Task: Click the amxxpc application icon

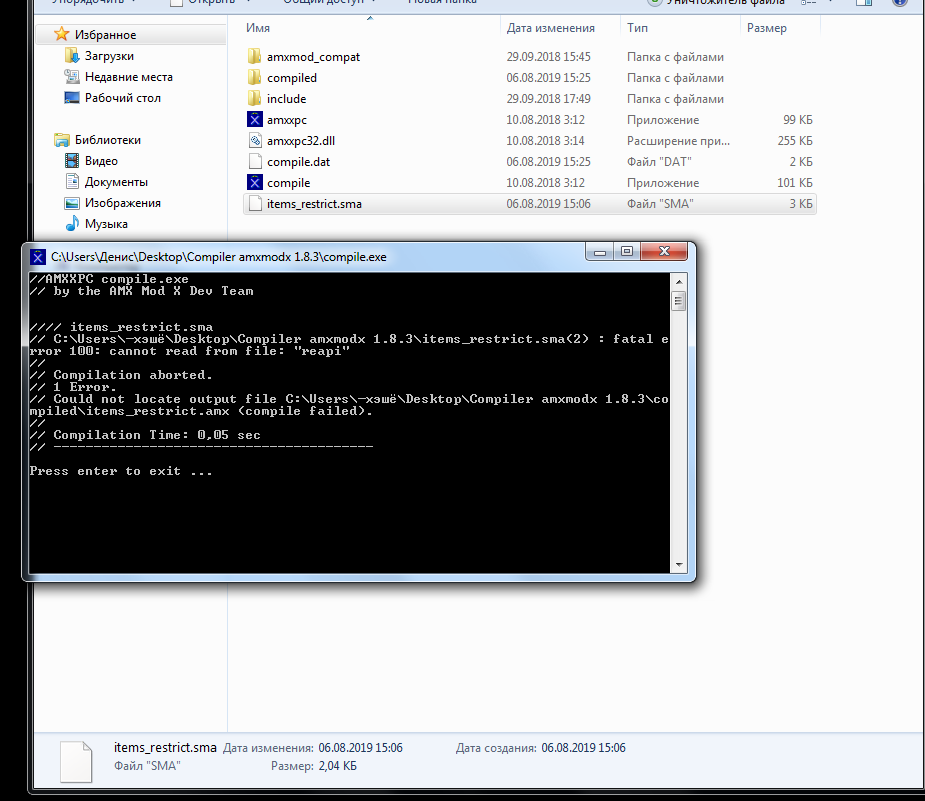Action: [x=254, y=120]
